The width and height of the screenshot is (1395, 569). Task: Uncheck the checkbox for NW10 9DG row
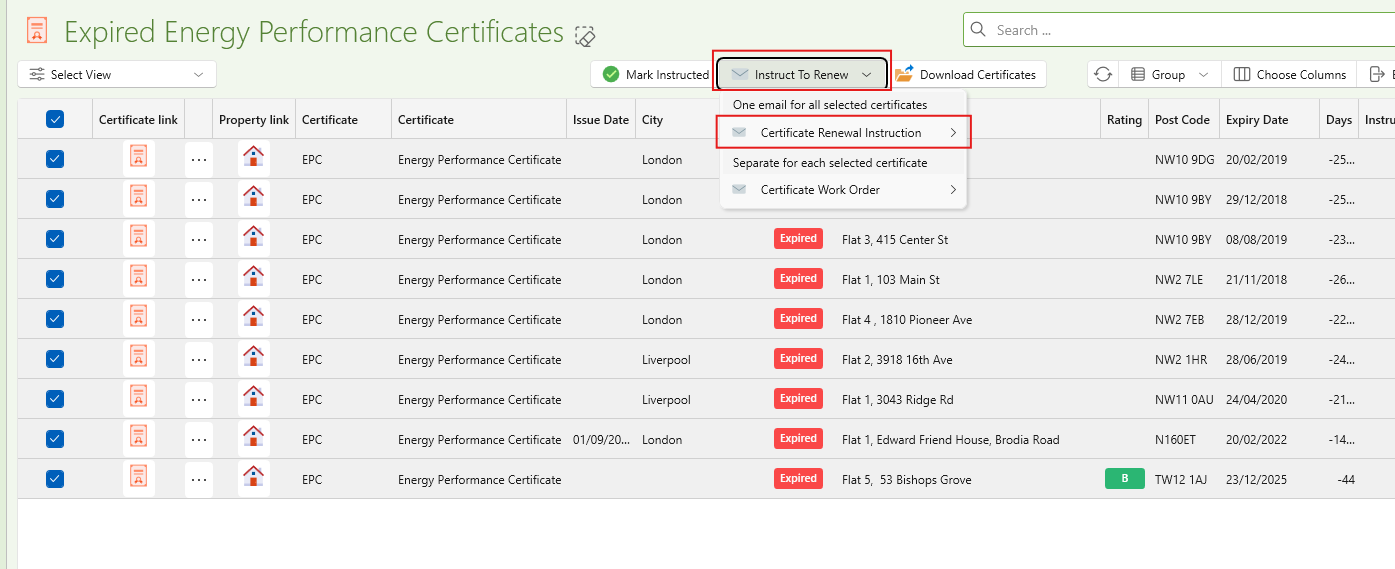(x=55, y=159)
